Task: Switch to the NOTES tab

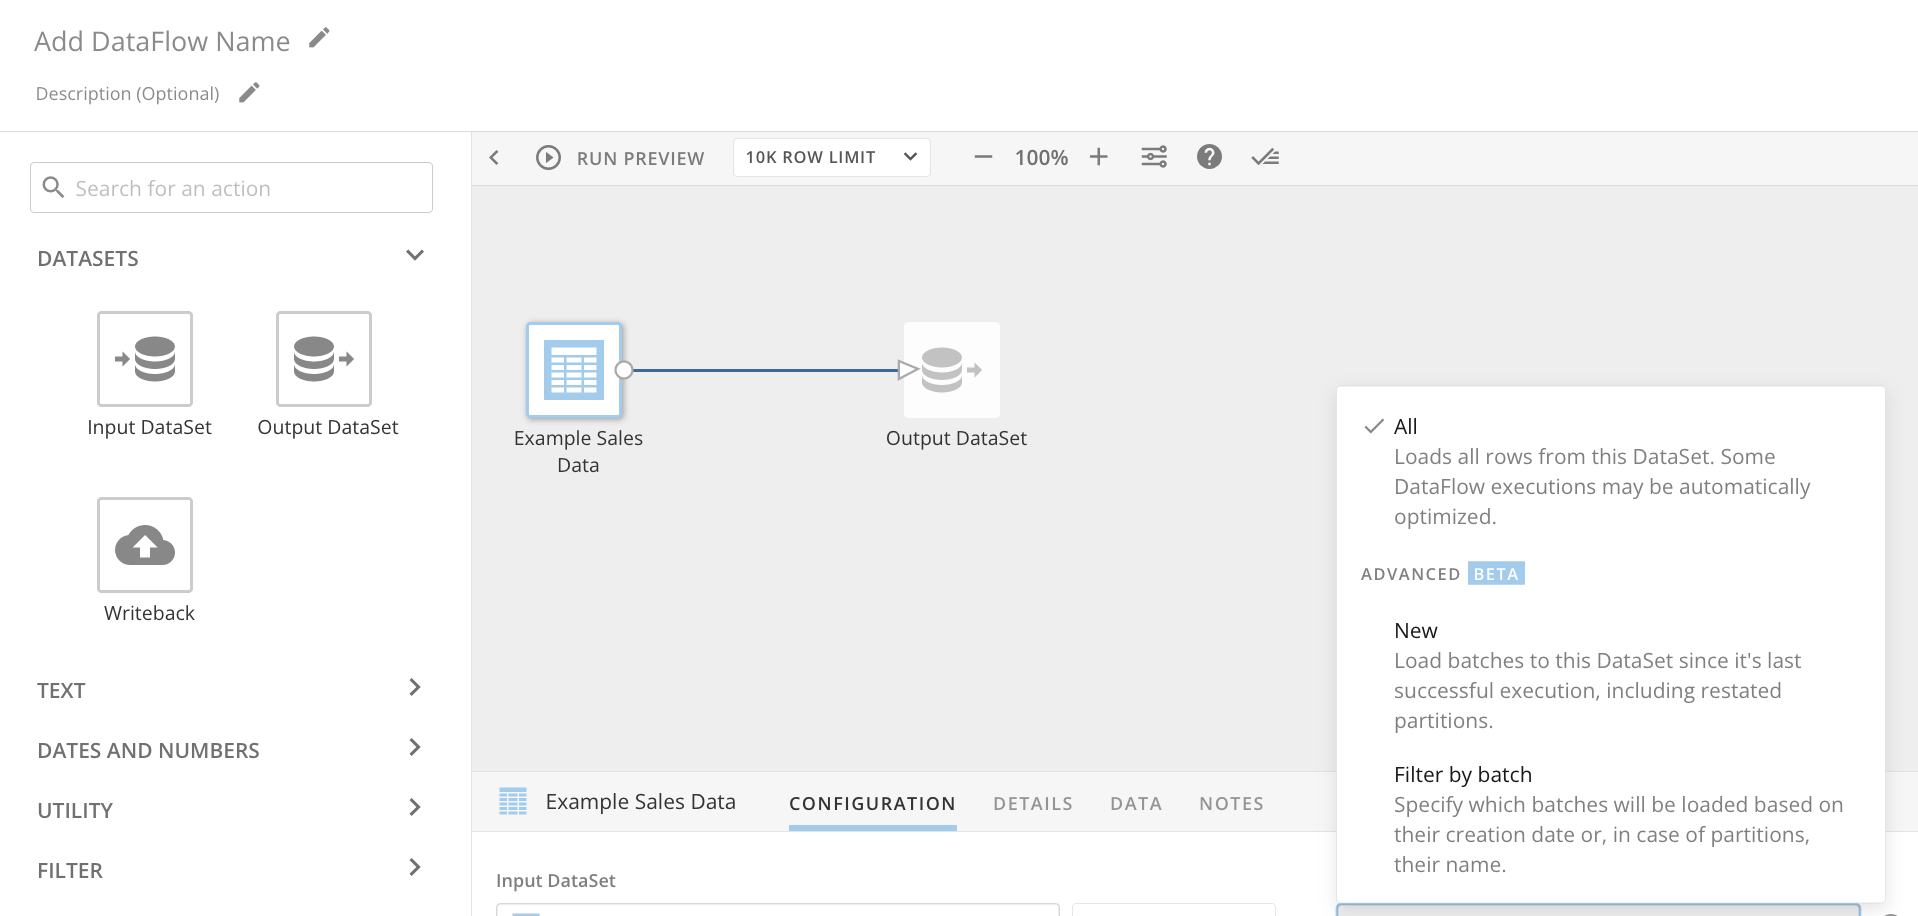Action: tap(1230, 803)
